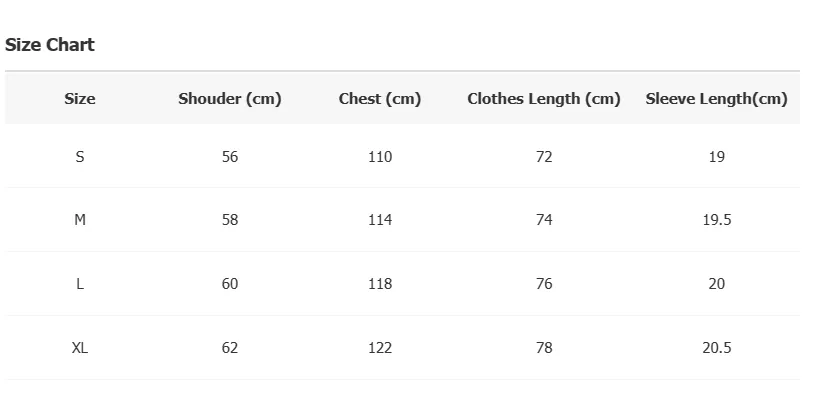Image resolution: width=813 pixels, height=417 pixels.
Task: Click sleeve length value 20.5
Action: [717, 348]
